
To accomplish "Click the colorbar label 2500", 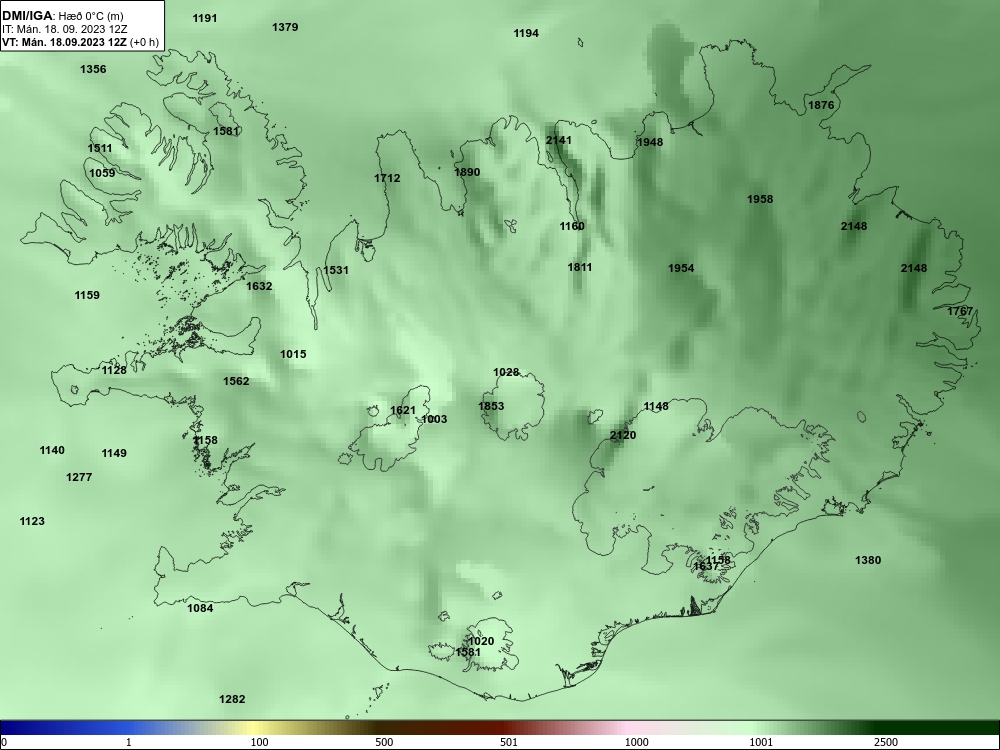I will tap(886, 742).
